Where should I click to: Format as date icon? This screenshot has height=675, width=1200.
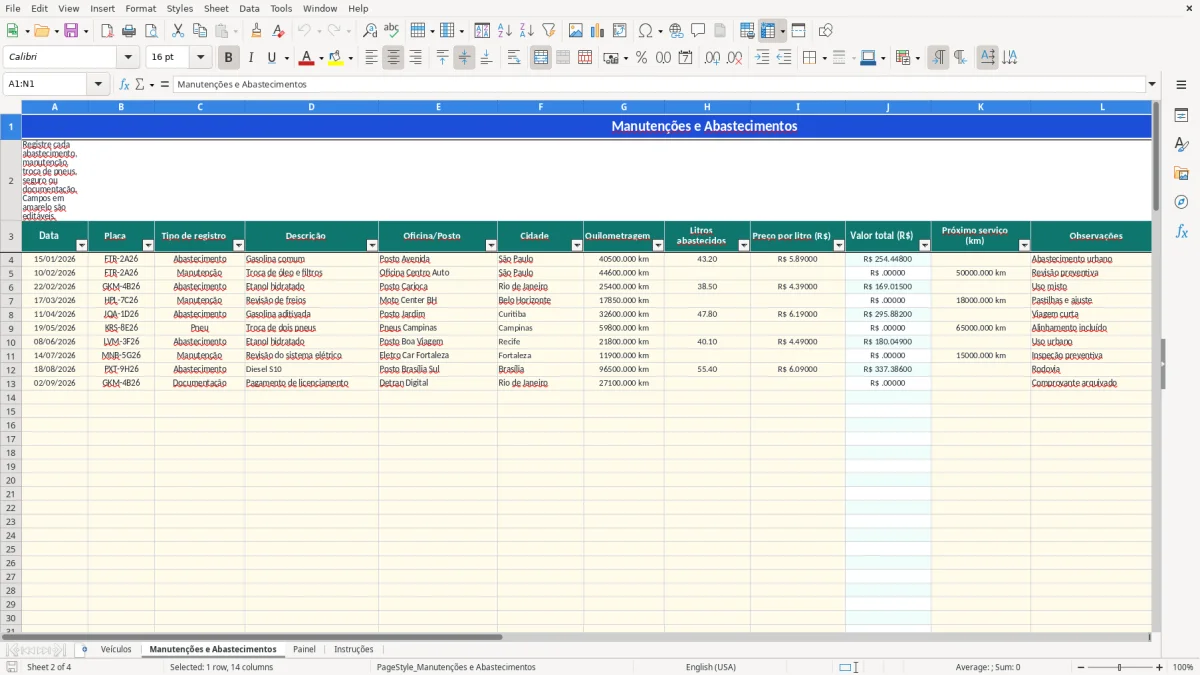(x=685, y=58)
